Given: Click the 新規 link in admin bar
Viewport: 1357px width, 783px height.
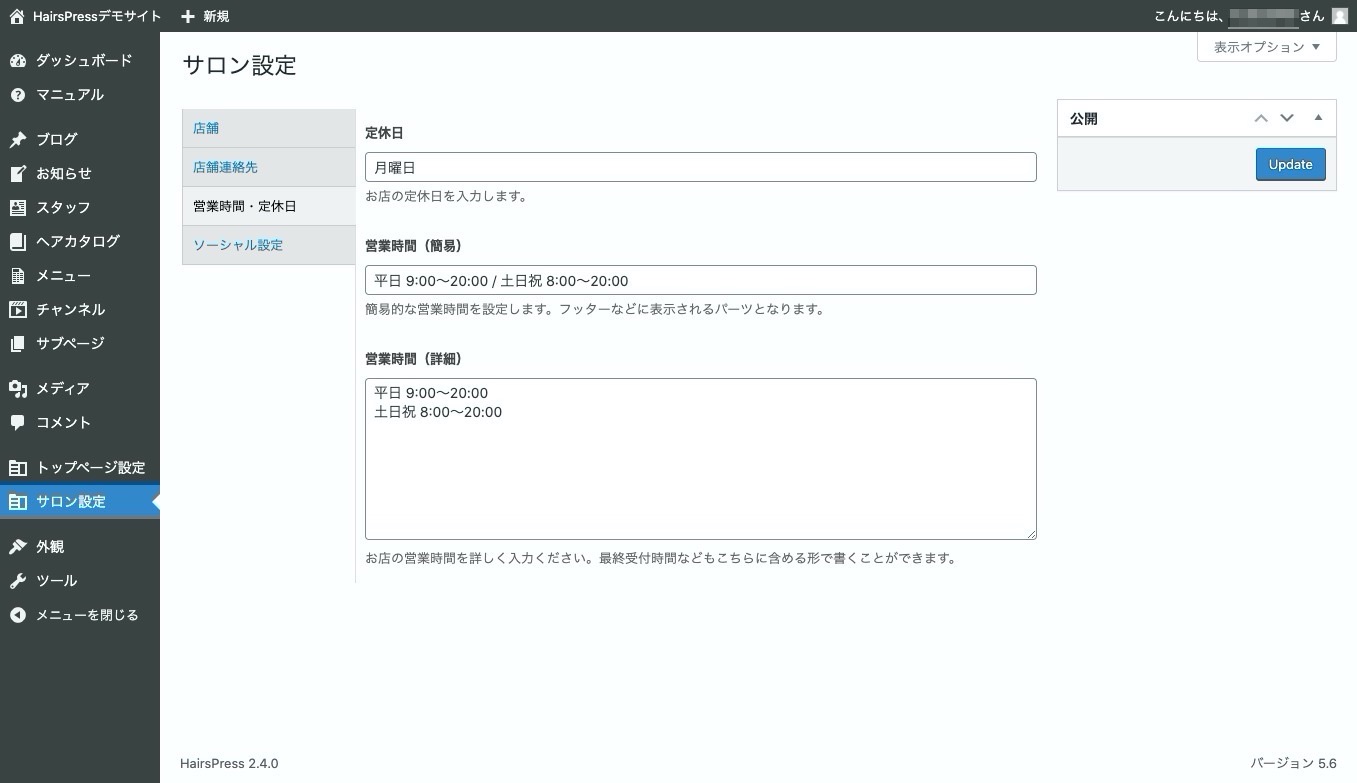Looking at the screenshot, I should click(x=205, y=16).
